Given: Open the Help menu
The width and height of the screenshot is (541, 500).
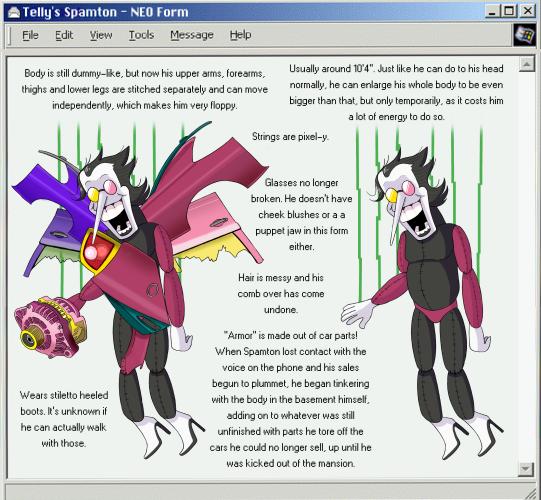Looking at the screenshot, I should click(x=240, y=35).
